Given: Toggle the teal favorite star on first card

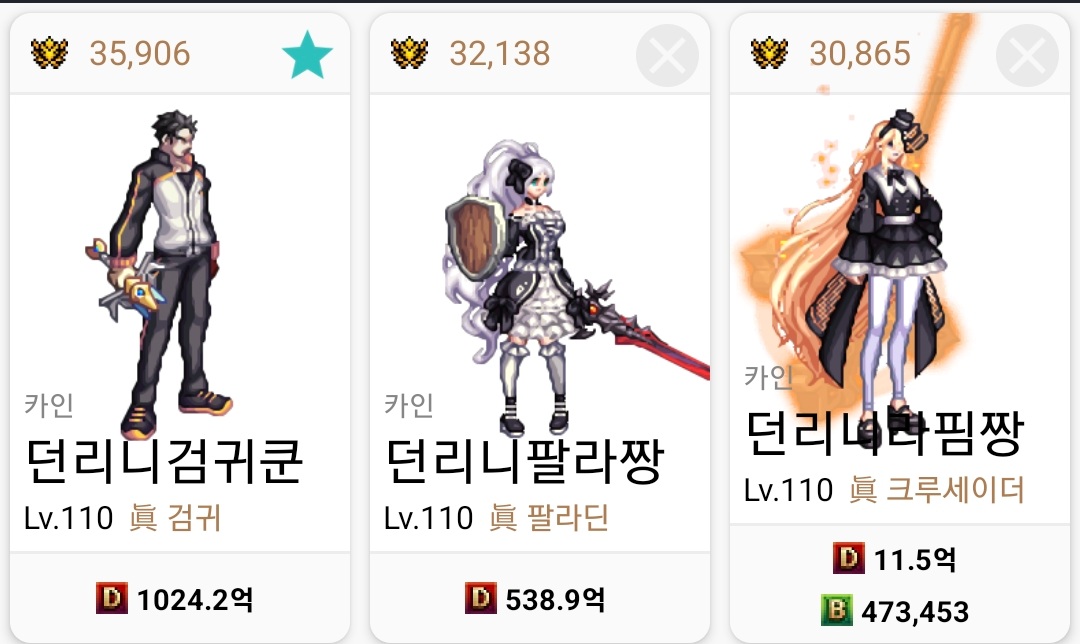Looking at the screenshot, I should tap(307, 54).
